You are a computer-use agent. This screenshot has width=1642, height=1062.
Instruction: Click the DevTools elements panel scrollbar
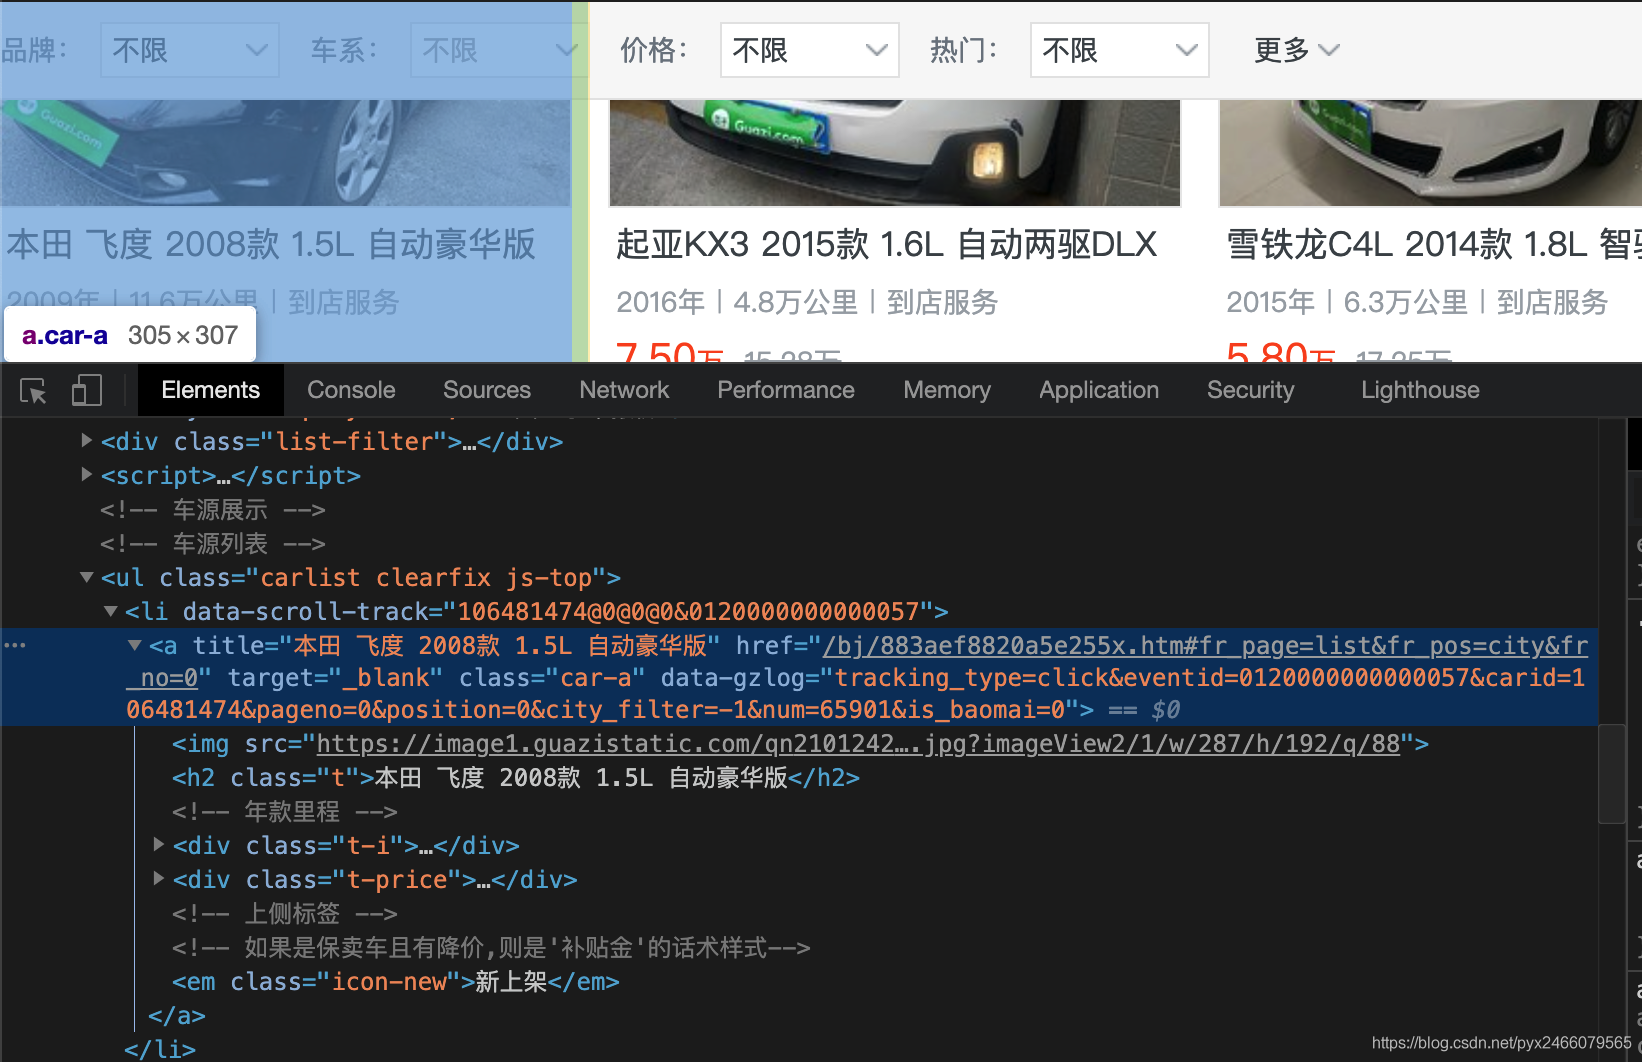point(1611,774)
